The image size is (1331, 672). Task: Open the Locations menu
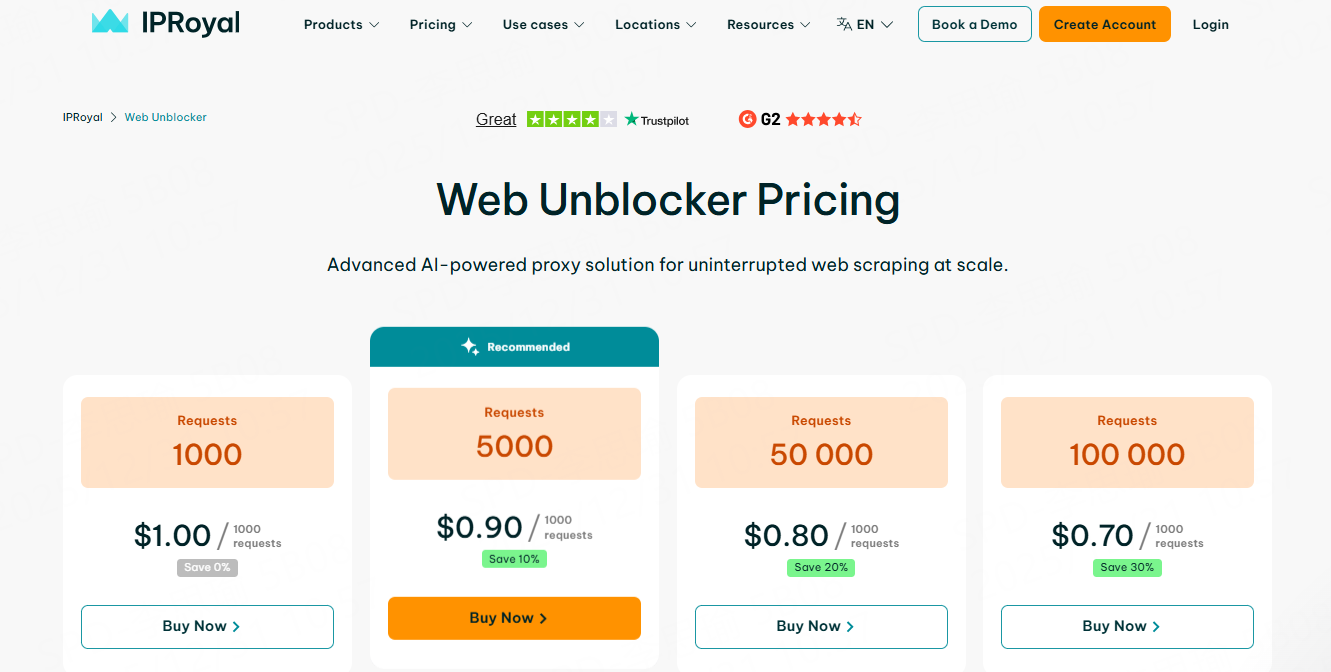655,24
